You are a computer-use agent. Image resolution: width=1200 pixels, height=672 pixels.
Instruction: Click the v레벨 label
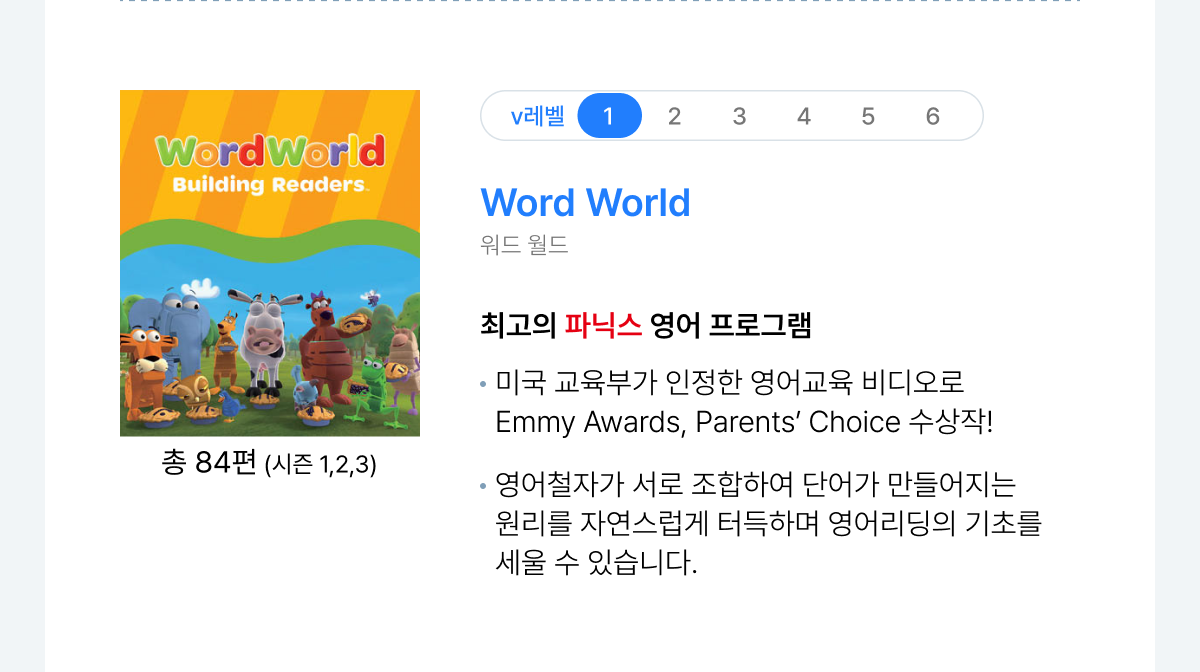click(x=538, y=115)
